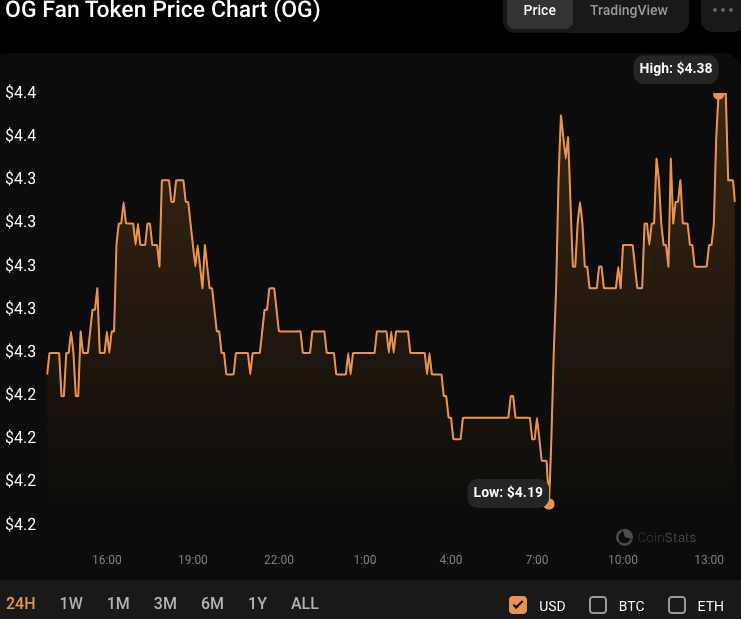Click the high point marker dot
Screen dimensions: 741x619
(x=719, y=94)
